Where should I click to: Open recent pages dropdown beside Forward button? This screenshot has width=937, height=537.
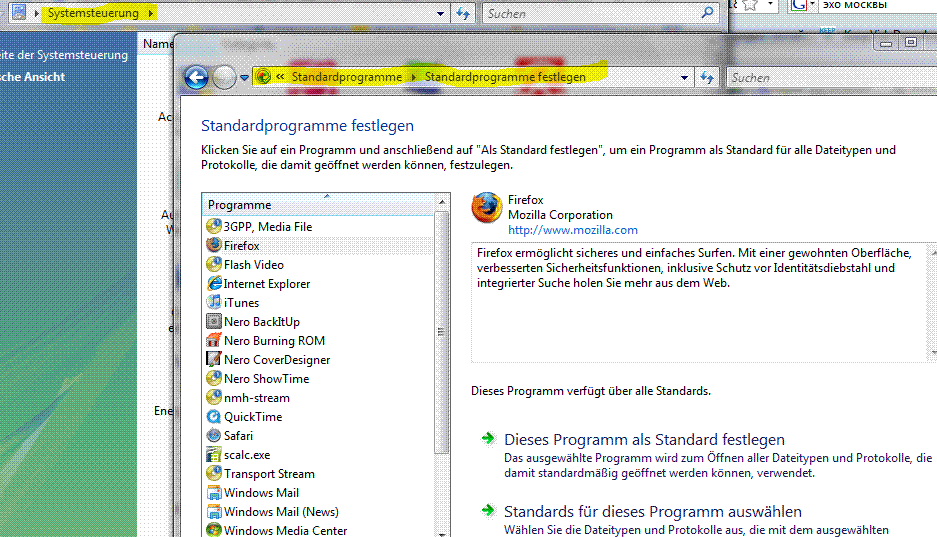[244, 78]
